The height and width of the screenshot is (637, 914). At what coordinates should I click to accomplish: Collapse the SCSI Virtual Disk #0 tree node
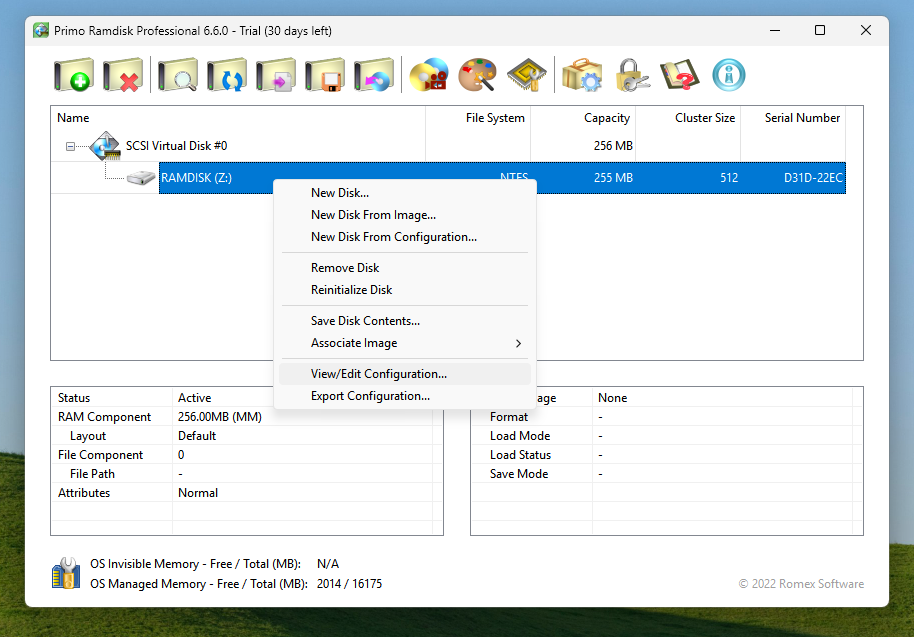point(70,145)
